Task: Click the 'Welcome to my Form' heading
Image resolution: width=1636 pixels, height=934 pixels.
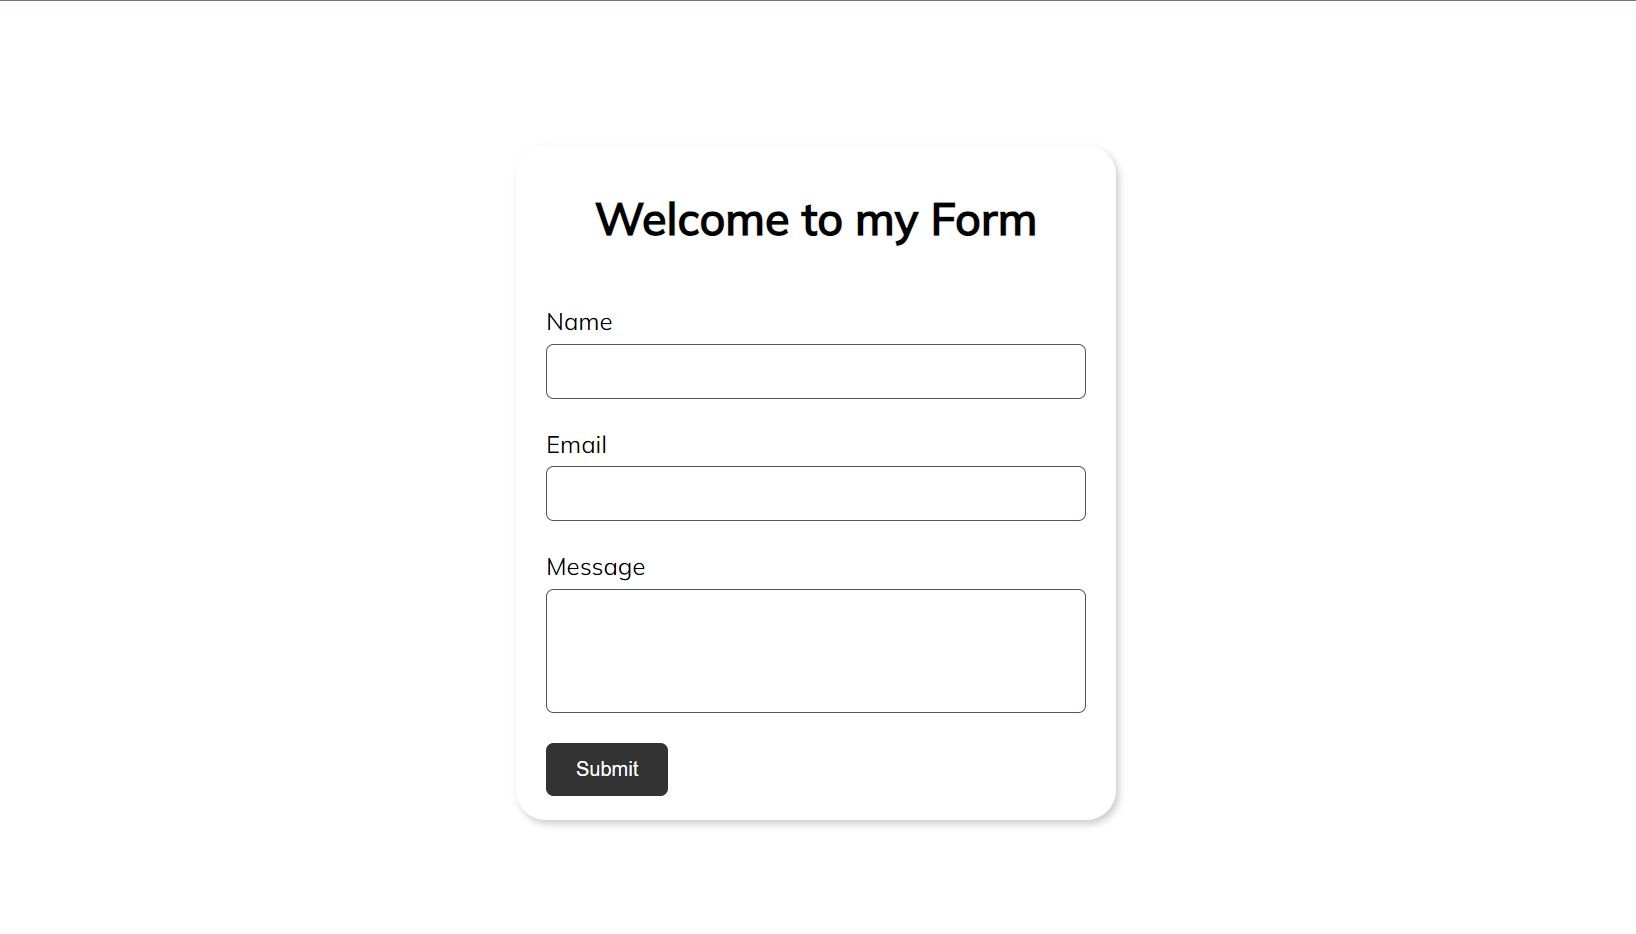Action: tap(816, 219)
